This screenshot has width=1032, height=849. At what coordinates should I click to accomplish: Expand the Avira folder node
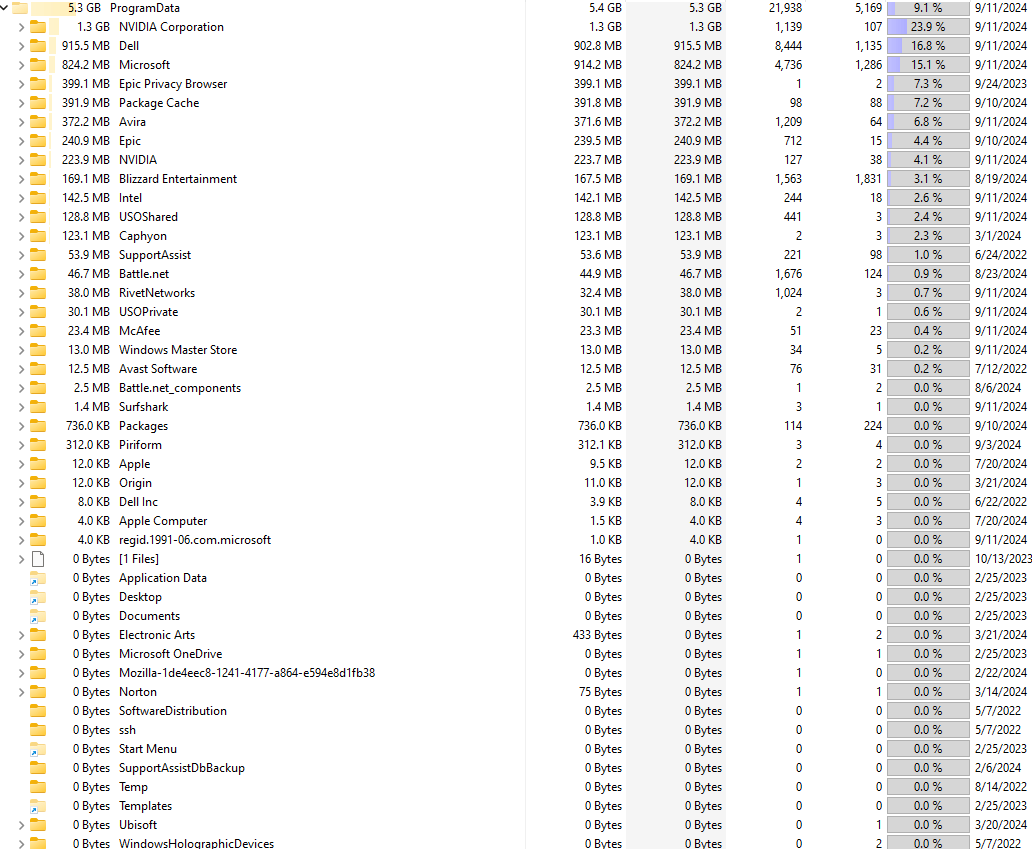pos(21,122)
